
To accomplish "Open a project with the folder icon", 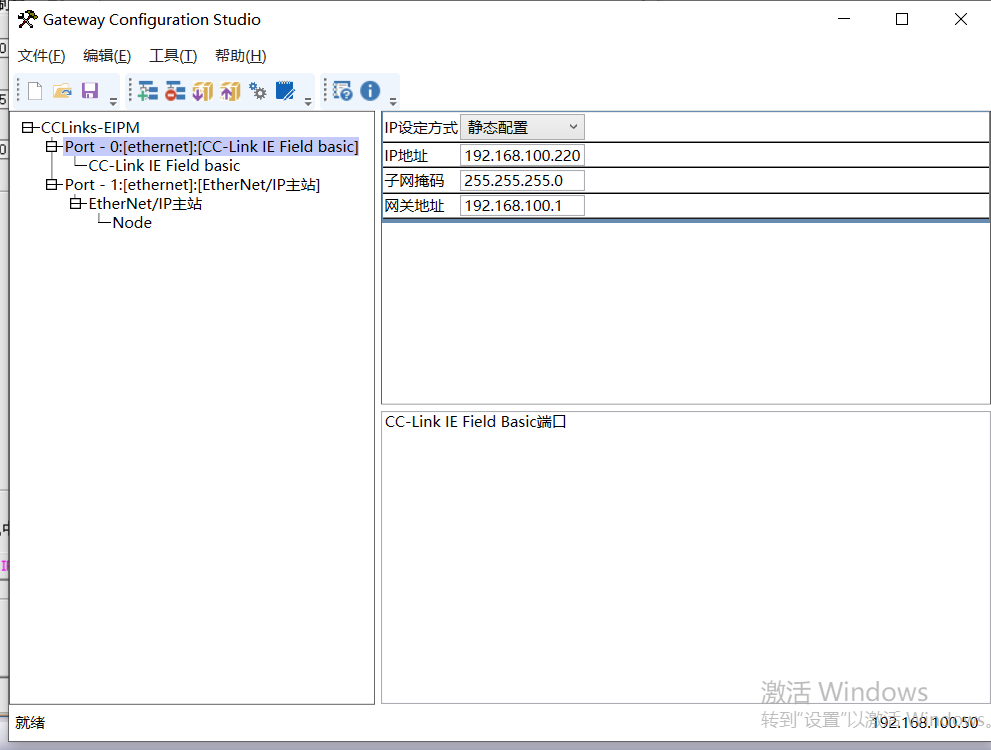I will point(63,92).
